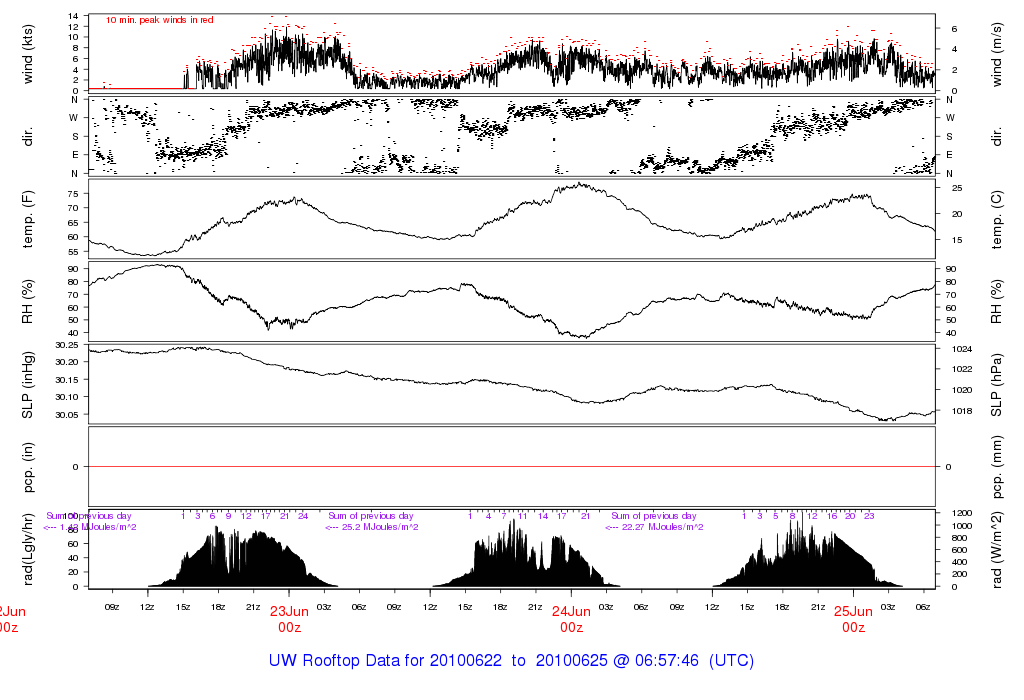
Task: Click the '30.10' pressure axis value
Action: coord(67,397)
